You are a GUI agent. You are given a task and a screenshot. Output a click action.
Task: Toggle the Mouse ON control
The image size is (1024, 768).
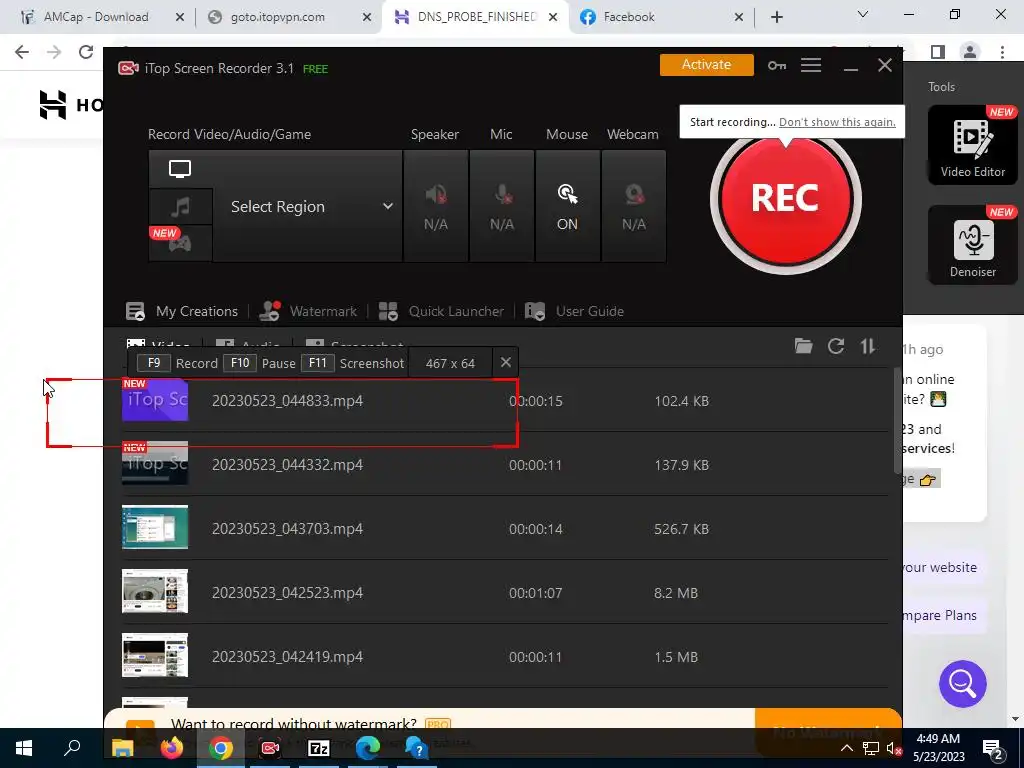pyautogui.click(x=567, y=206)
